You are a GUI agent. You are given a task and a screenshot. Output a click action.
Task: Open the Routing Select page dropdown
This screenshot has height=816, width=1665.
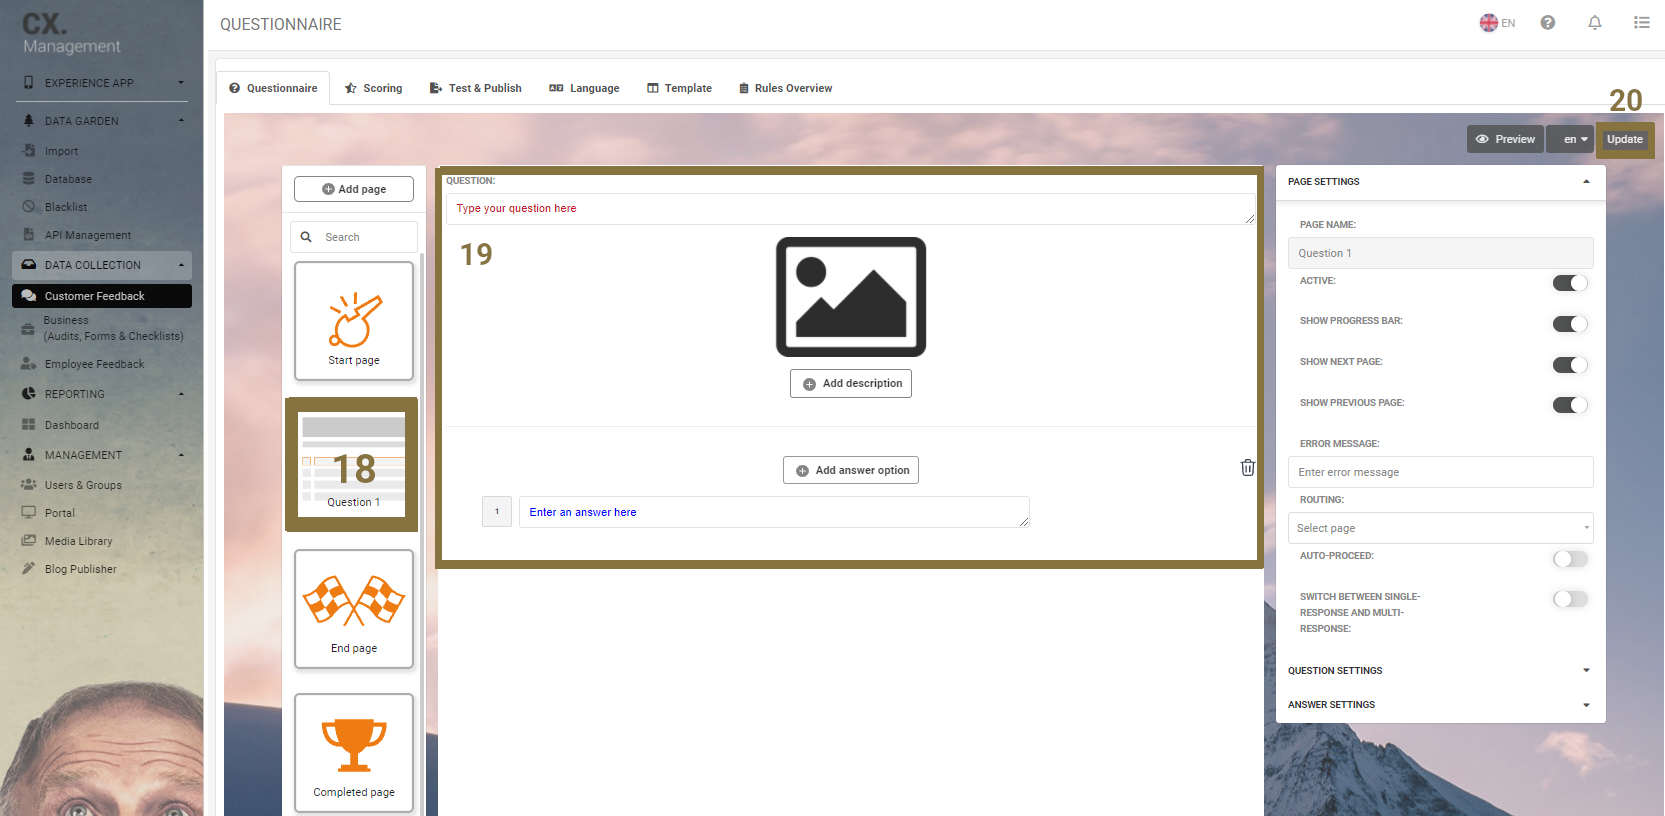[1440, 528]
